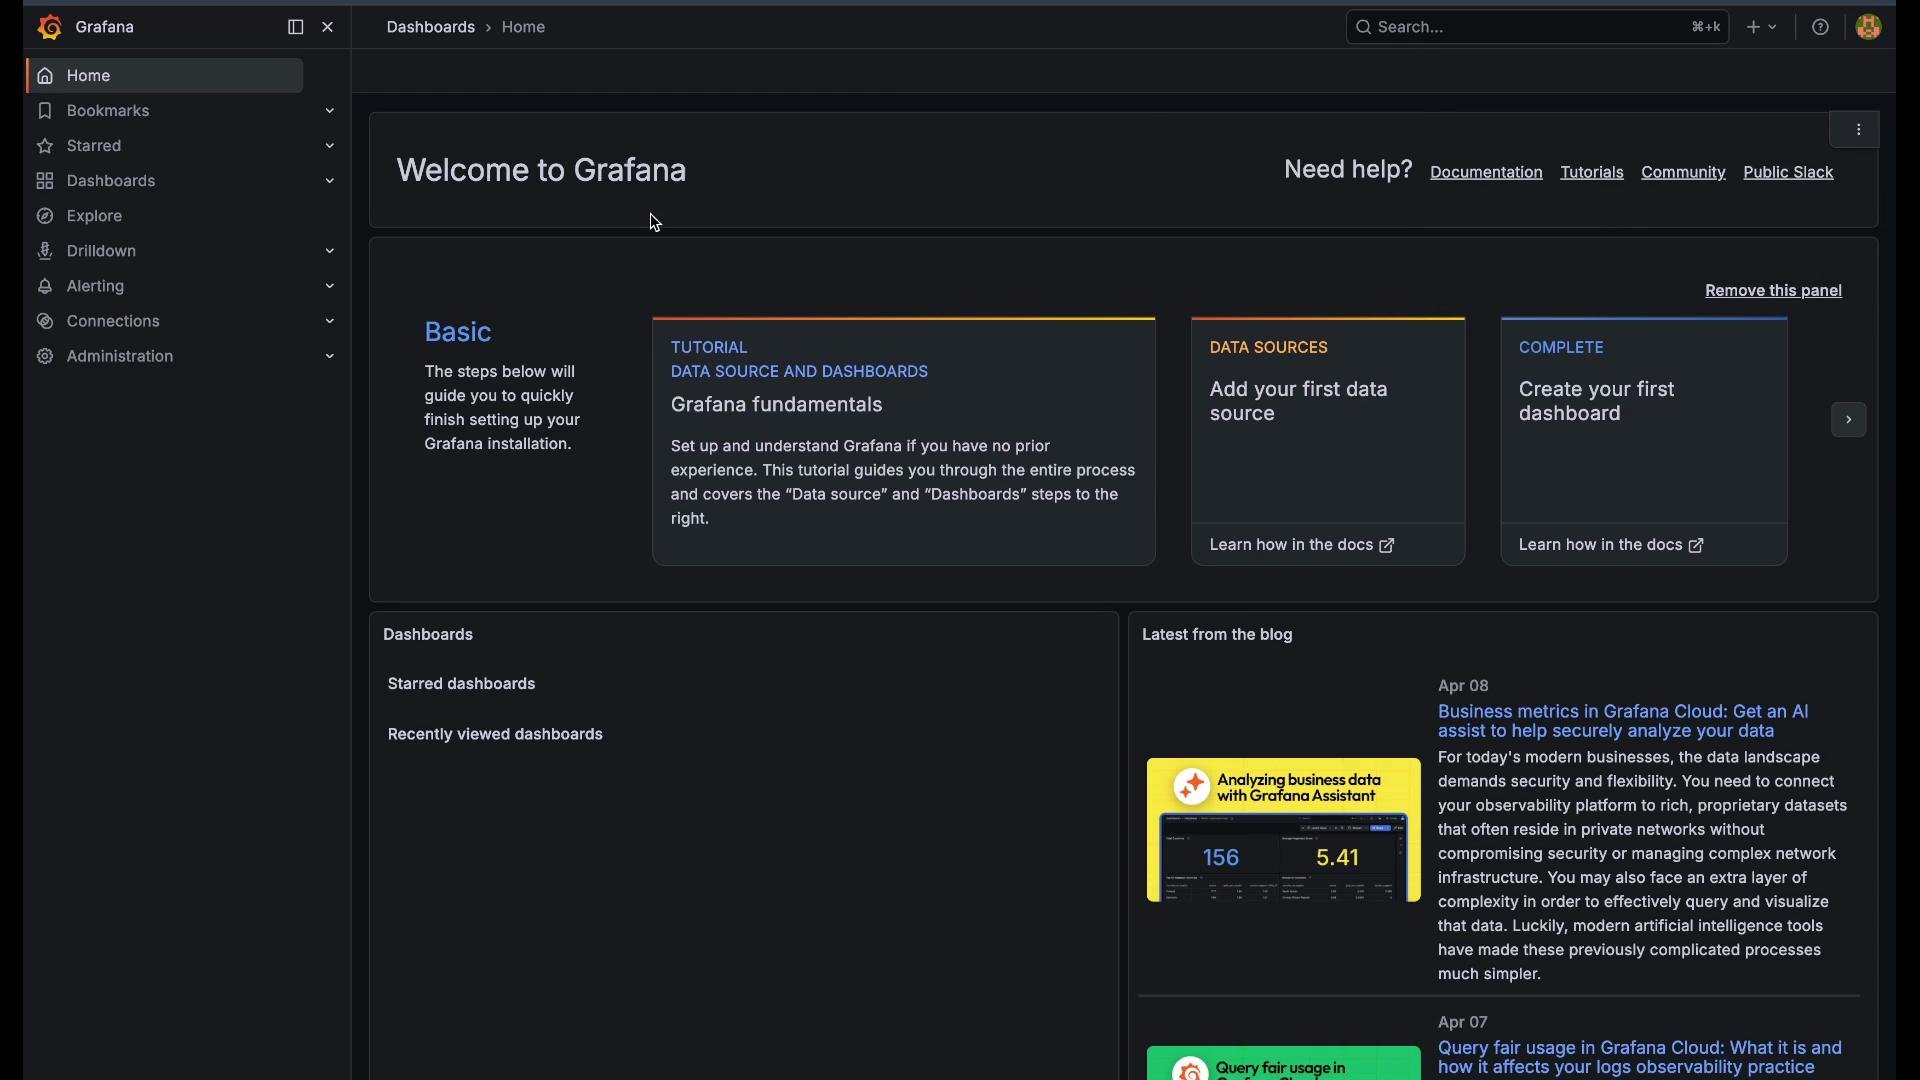Open the Business metrics in Grafana Cloud blog post

(x=1624, y=722)
